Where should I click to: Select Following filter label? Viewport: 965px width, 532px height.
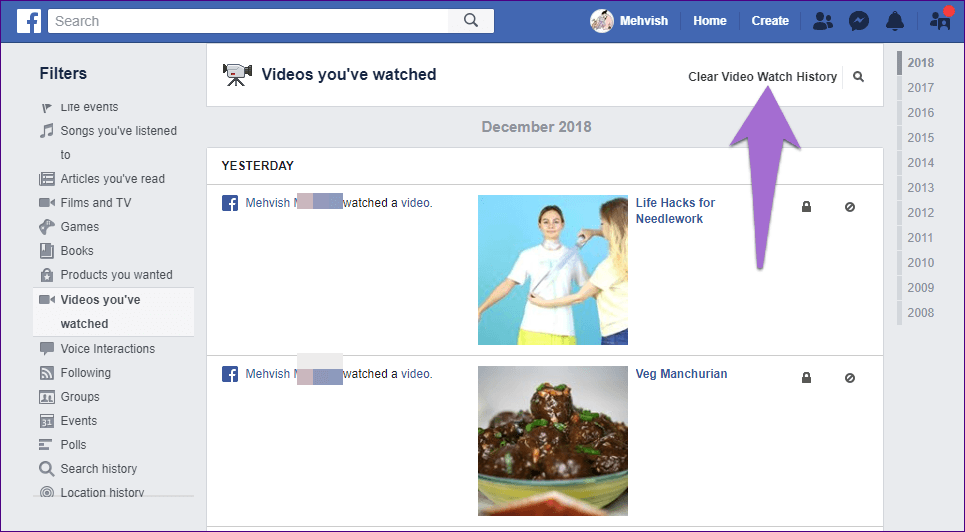86,373
